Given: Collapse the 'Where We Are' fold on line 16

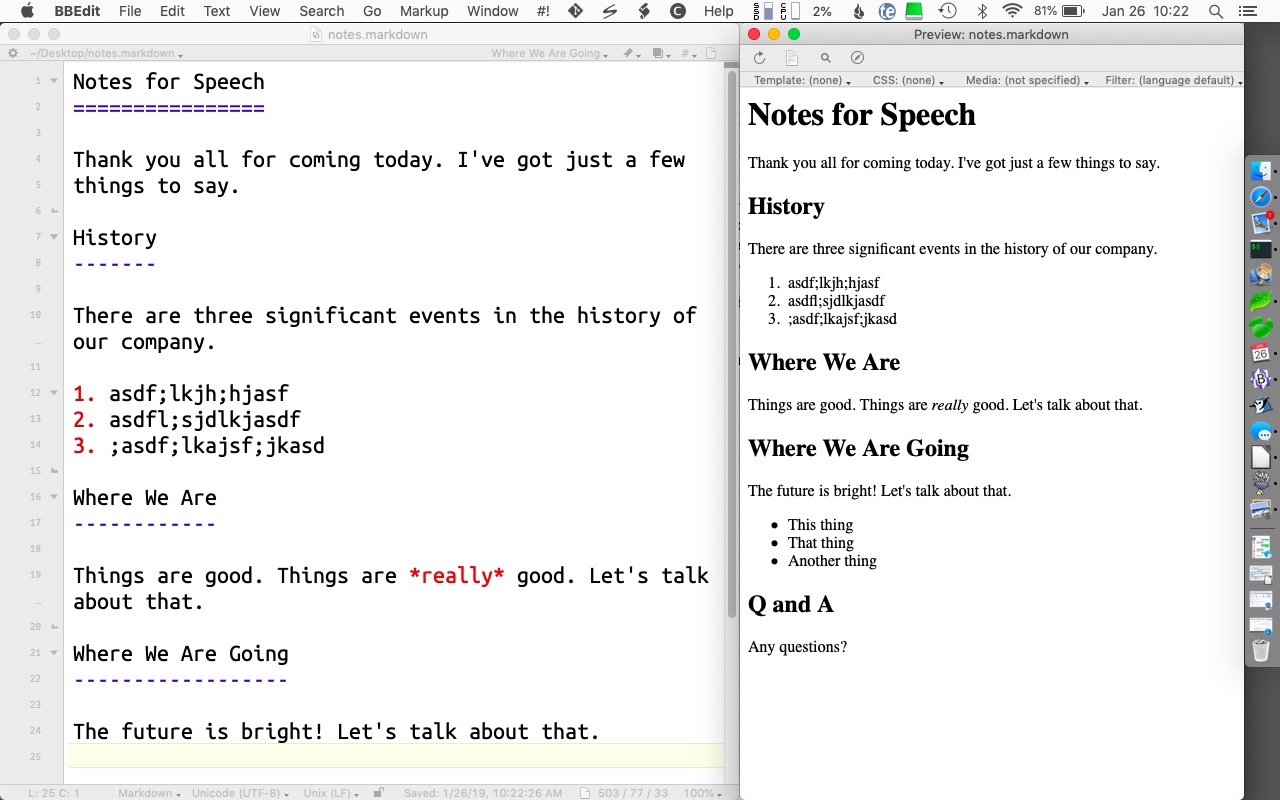Looking at the screenshot, I should pyautogui.click(x=54, y=498).
